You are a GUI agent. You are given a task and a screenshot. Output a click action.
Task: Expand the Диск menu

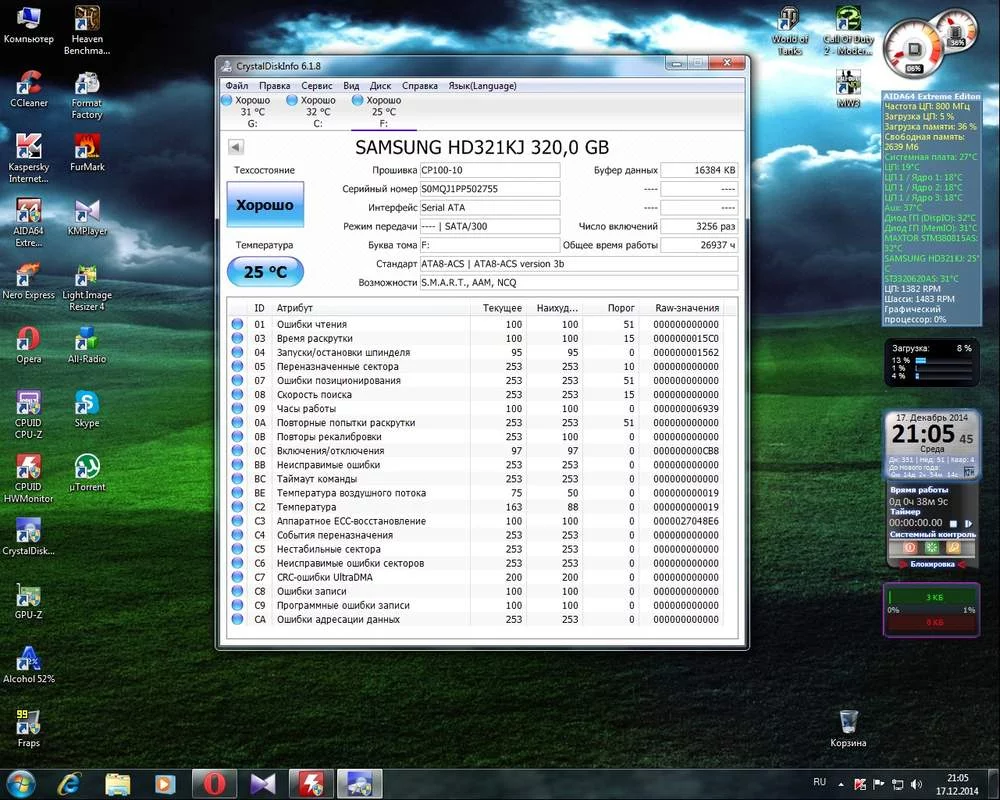click(380, 86)
